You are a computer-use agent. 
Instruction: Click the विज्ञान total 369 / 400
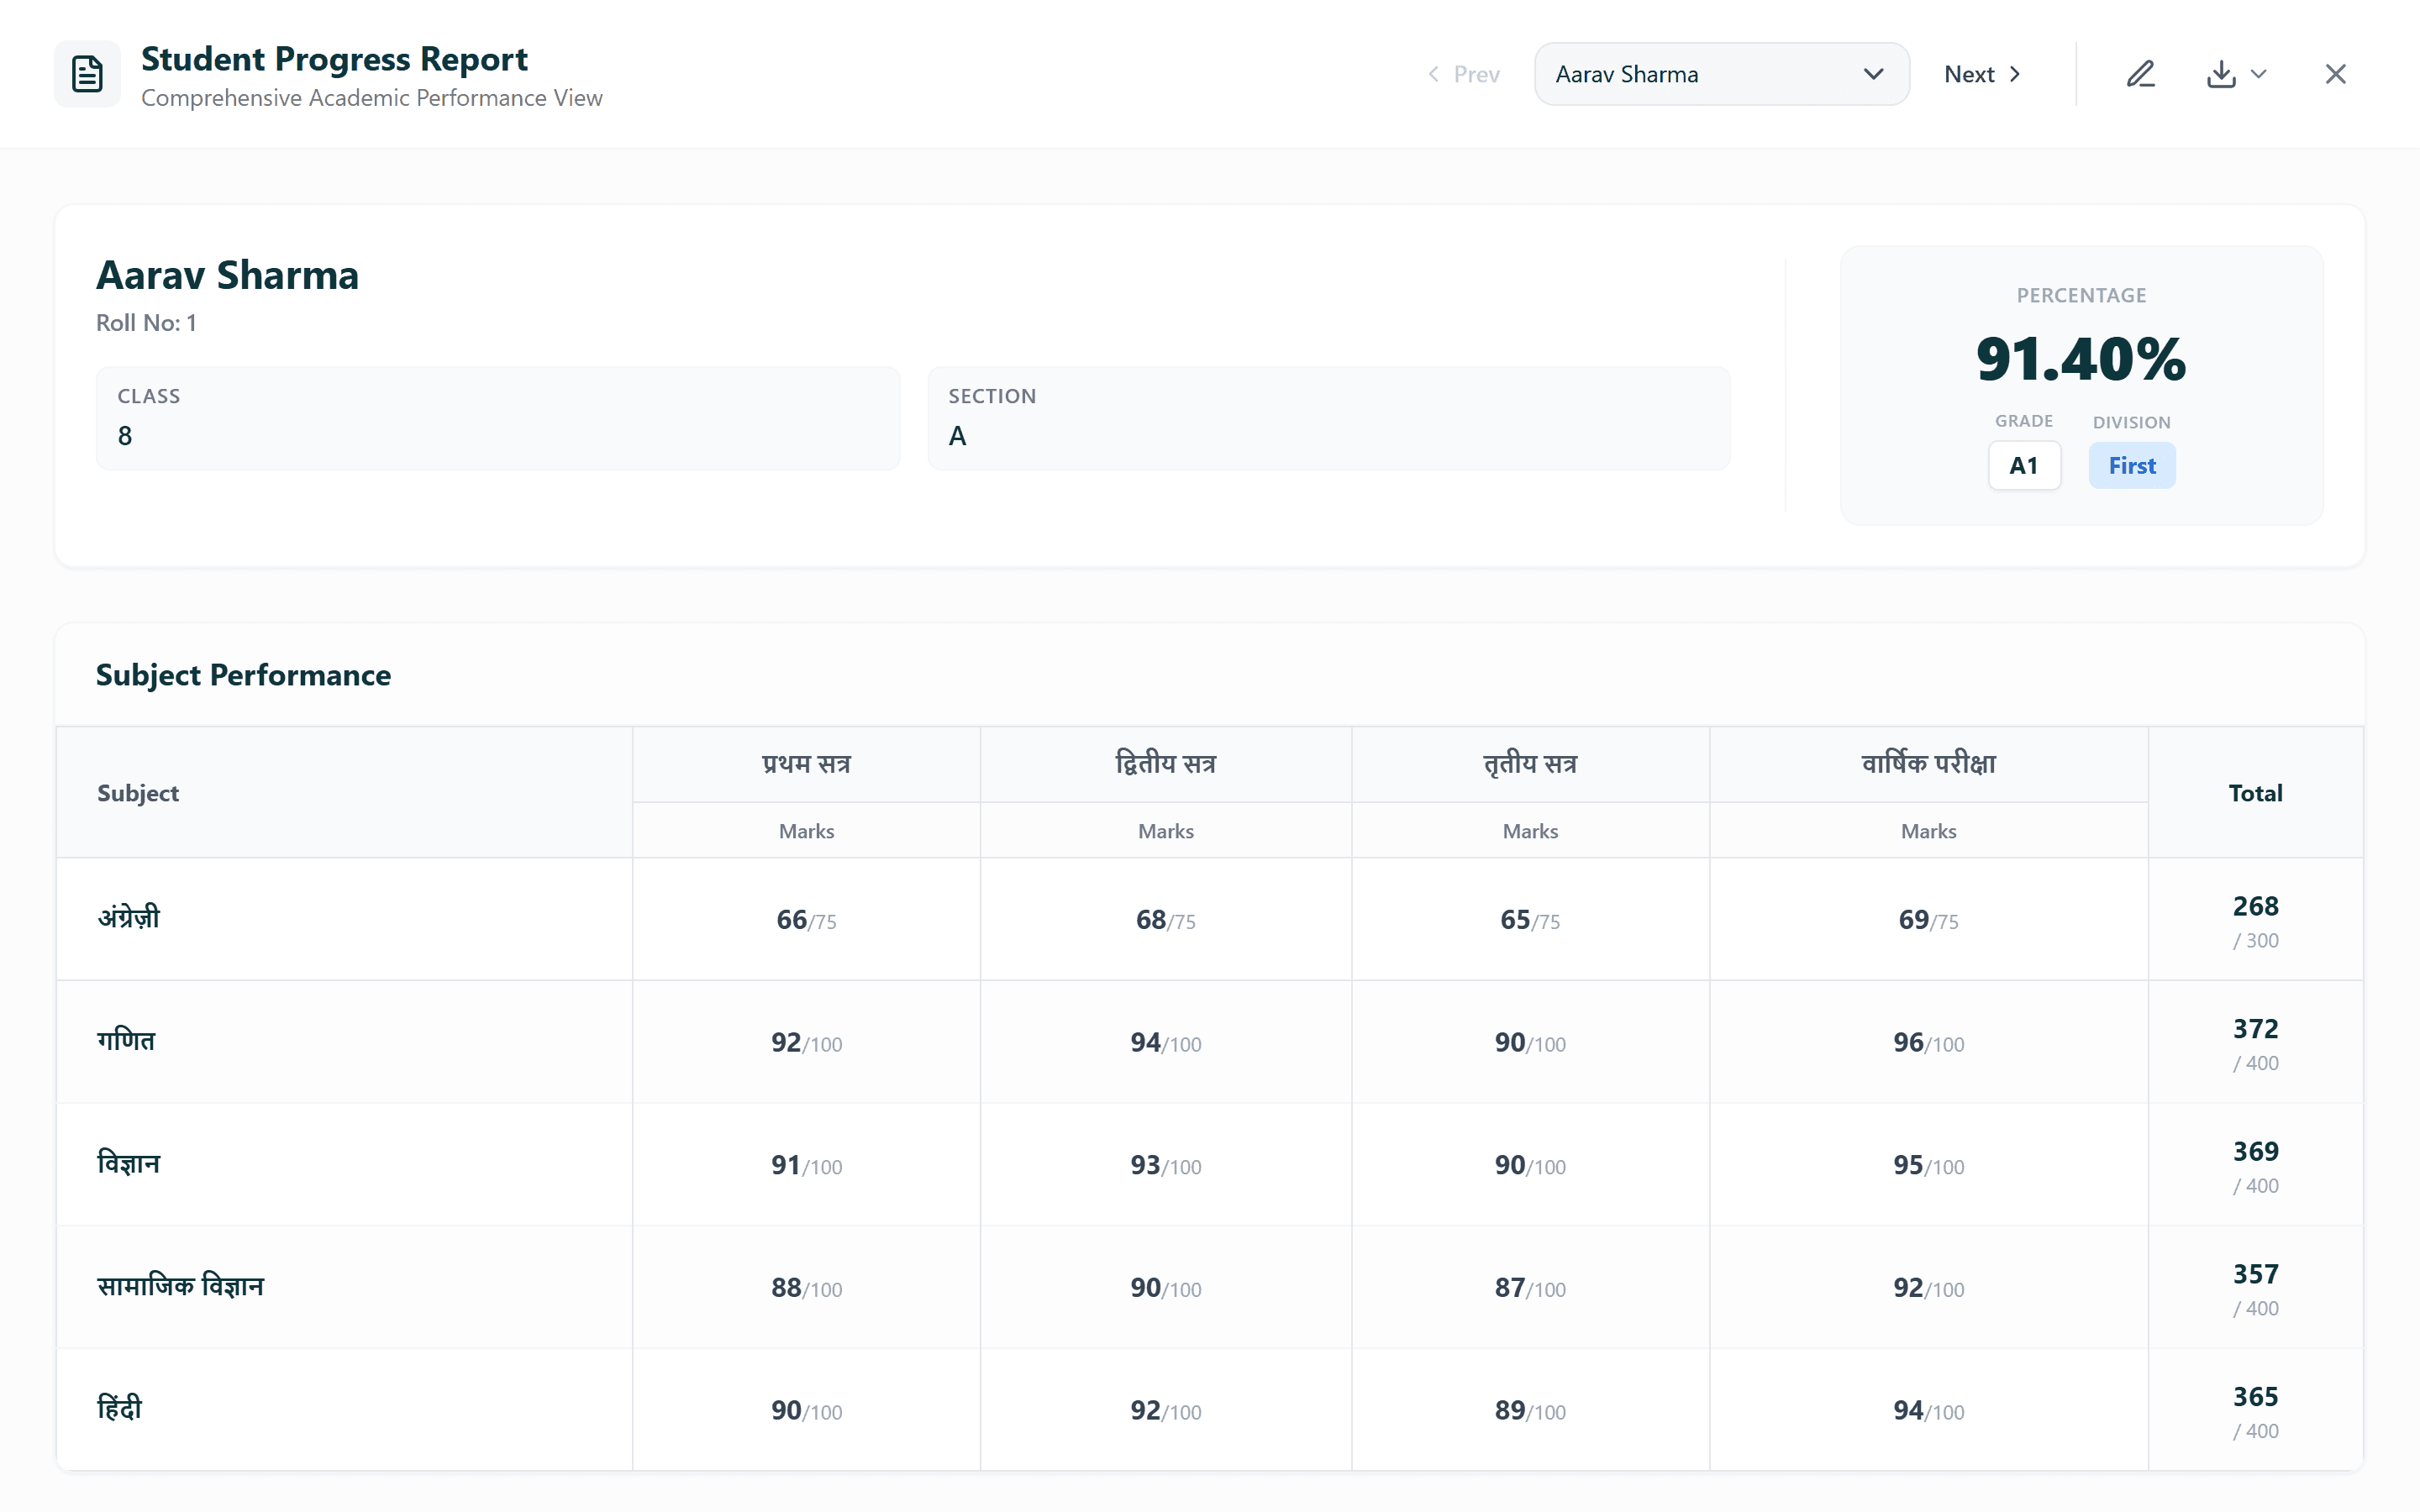coord(2255,1167)
